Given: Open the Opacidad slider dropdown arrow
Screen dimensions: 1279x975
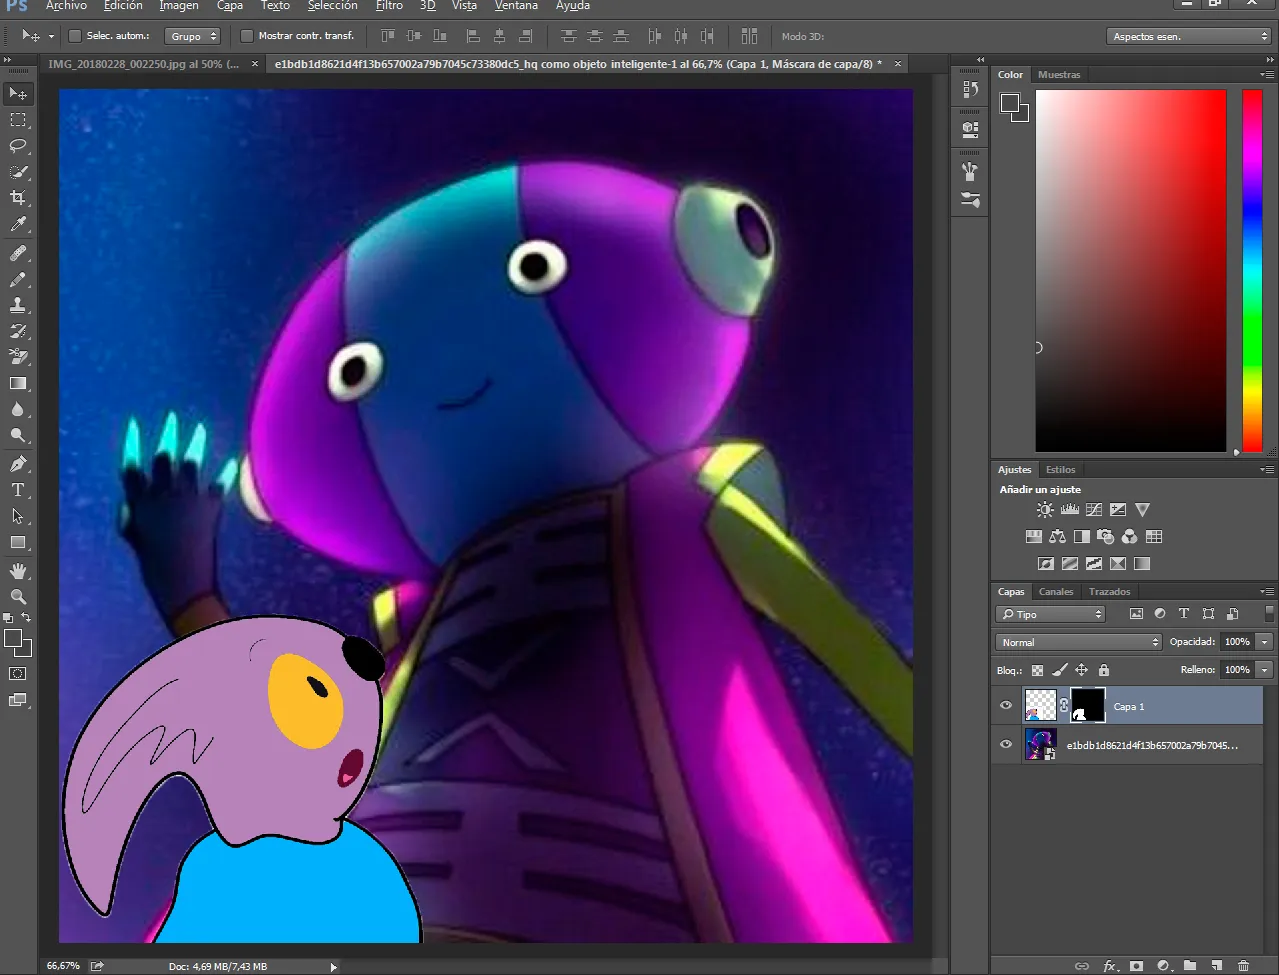Looking at the screenshot, I should [1265, 642].
